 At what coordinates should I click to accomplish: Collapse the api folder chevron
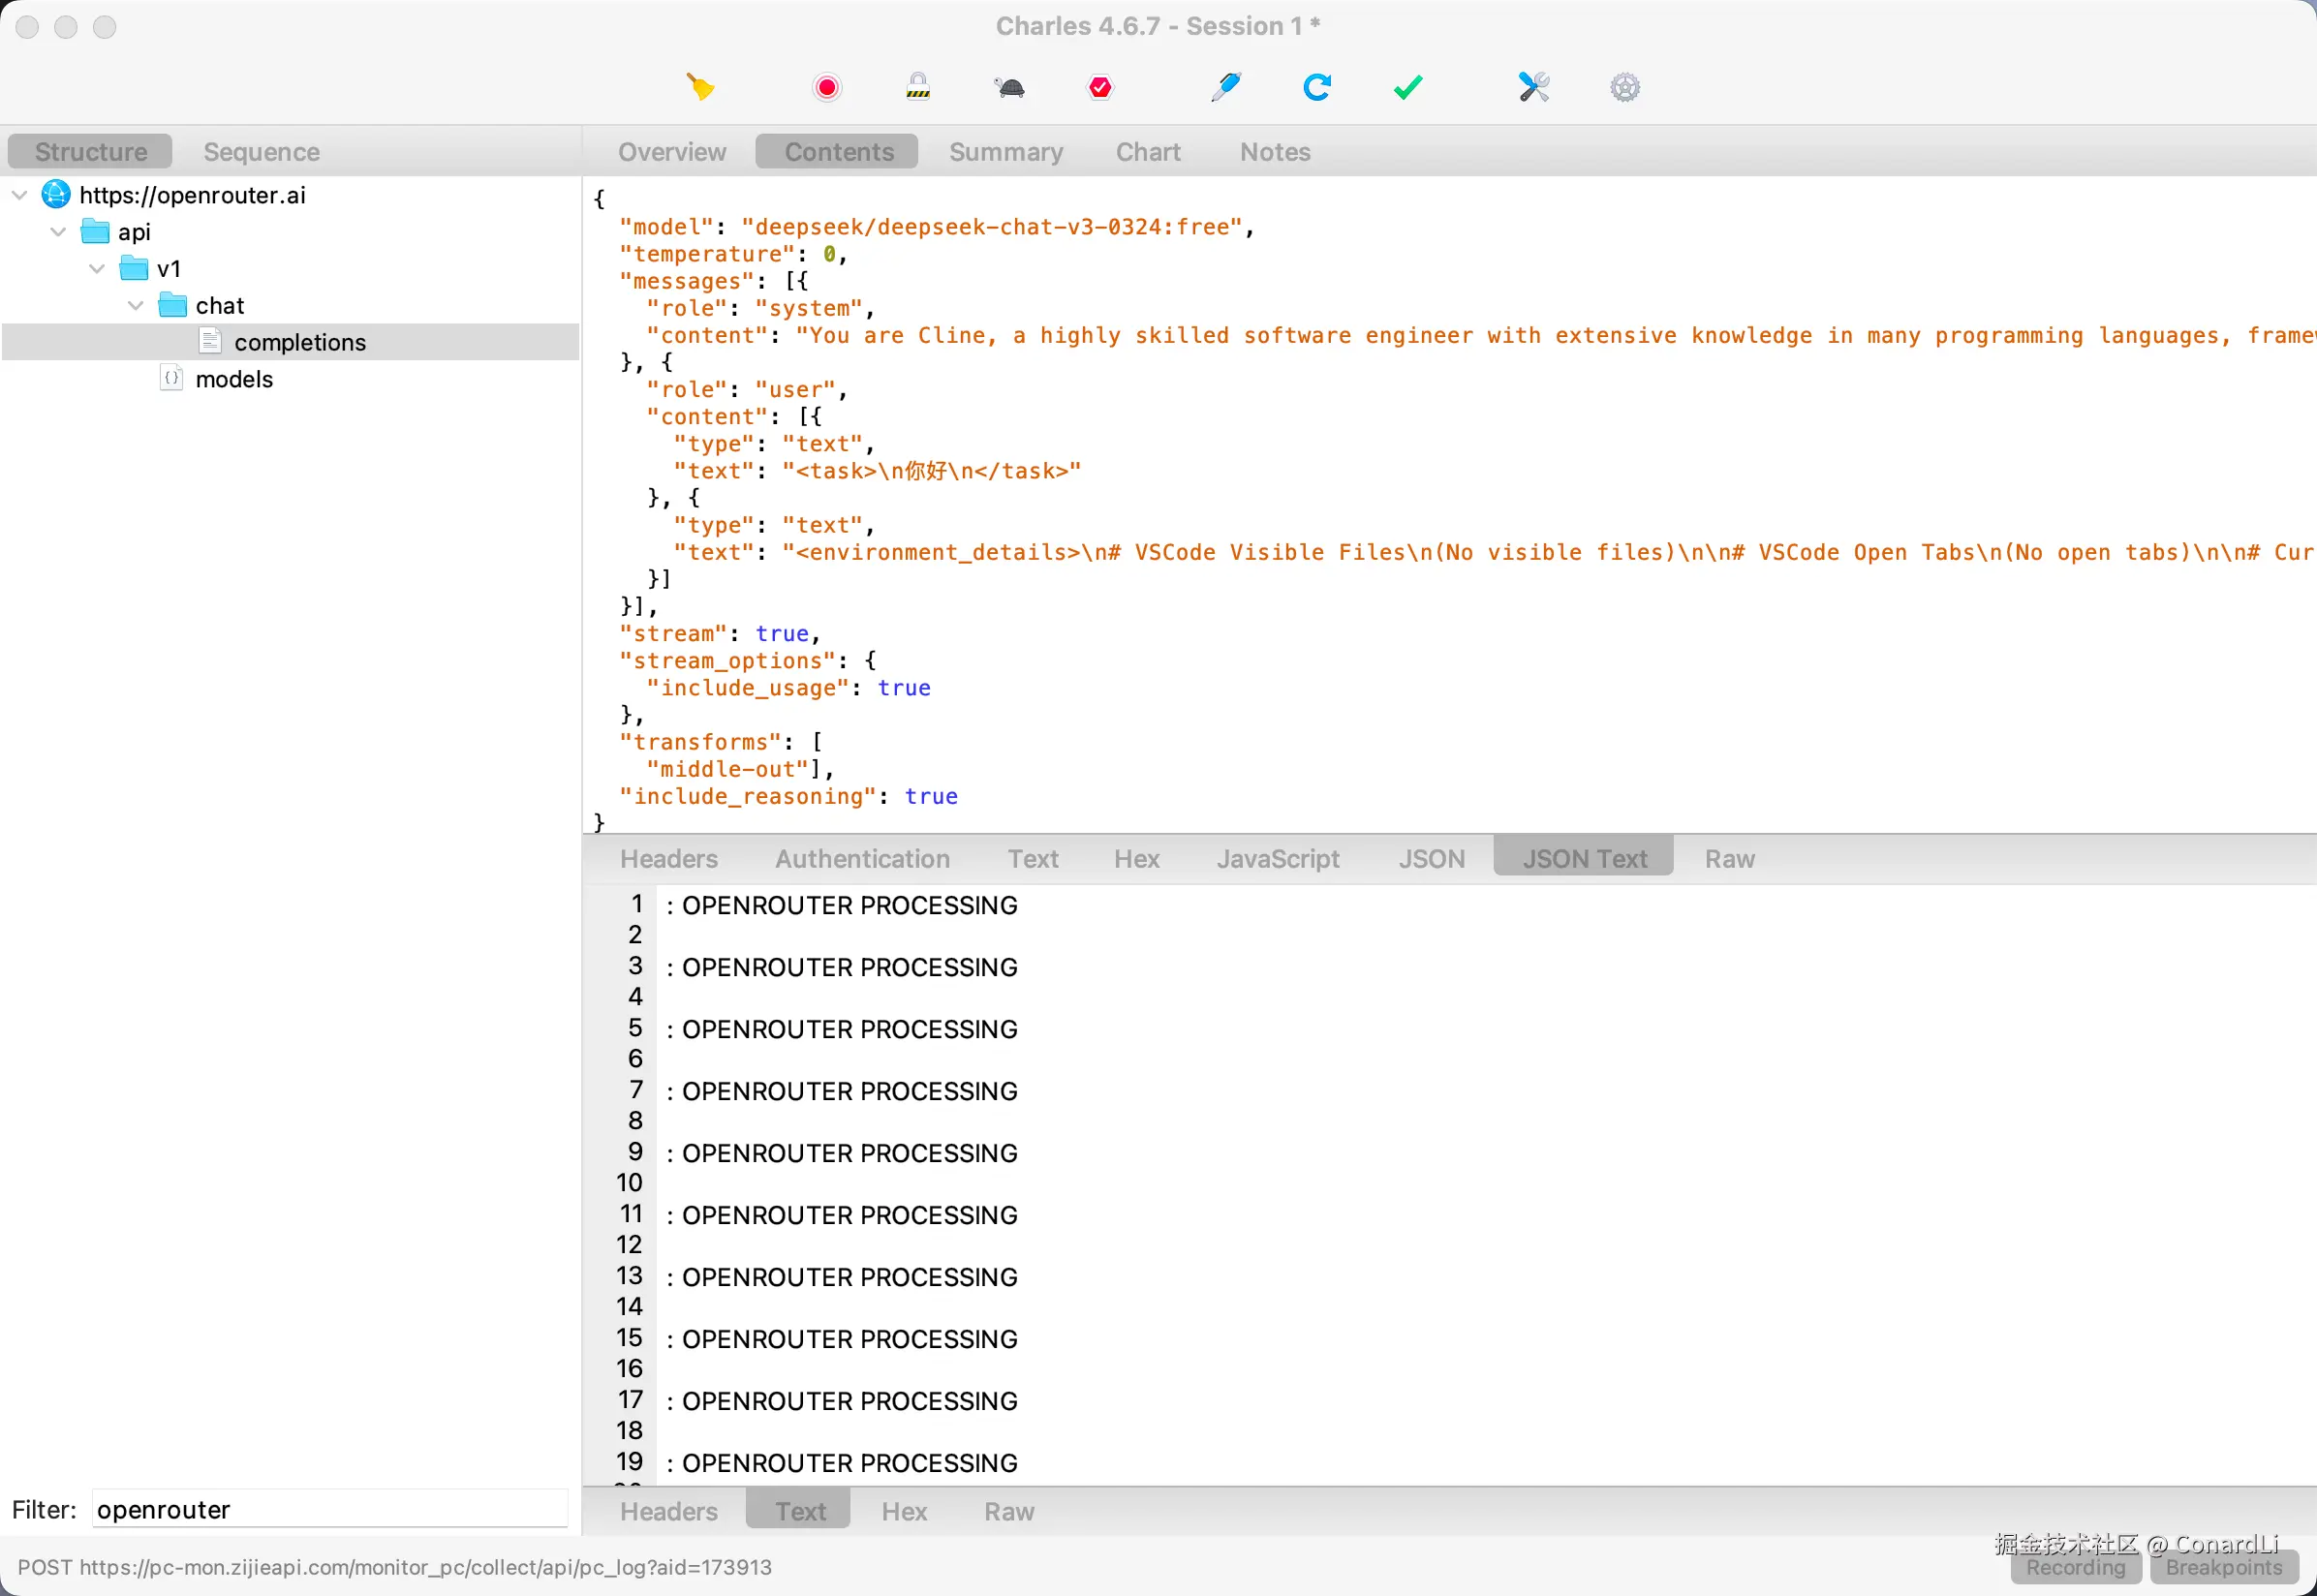click(58, 232)
